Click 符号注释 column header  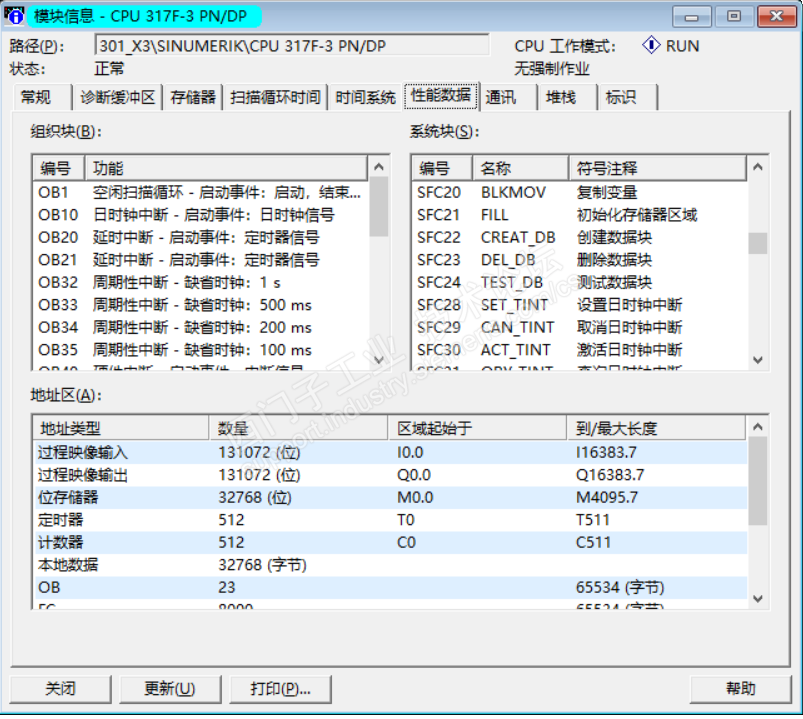[658, 168]
